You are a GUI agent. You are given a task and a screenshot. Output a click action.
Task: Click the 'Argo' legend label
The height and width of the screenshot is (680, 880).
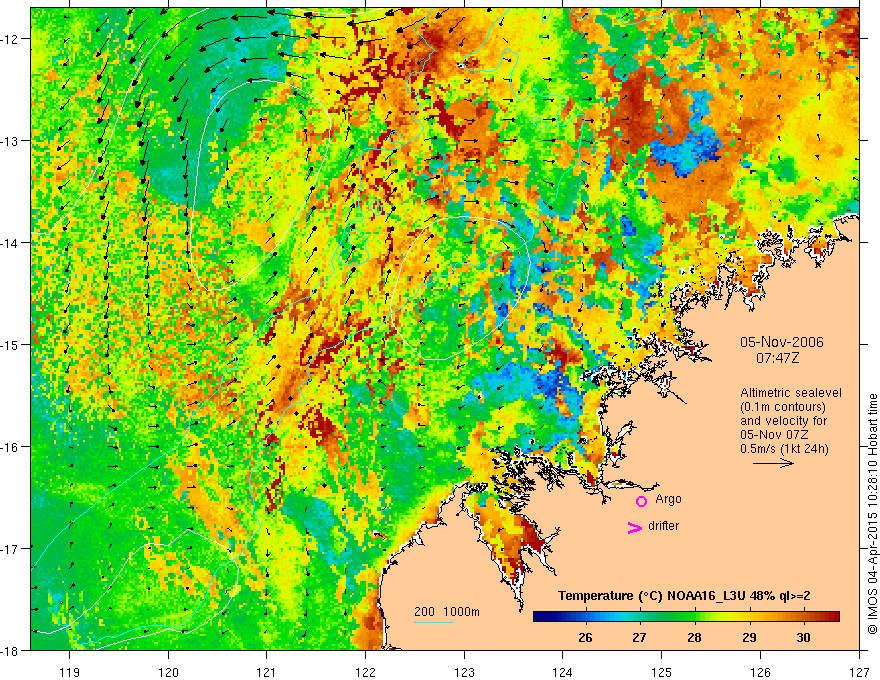coord(668,499)
